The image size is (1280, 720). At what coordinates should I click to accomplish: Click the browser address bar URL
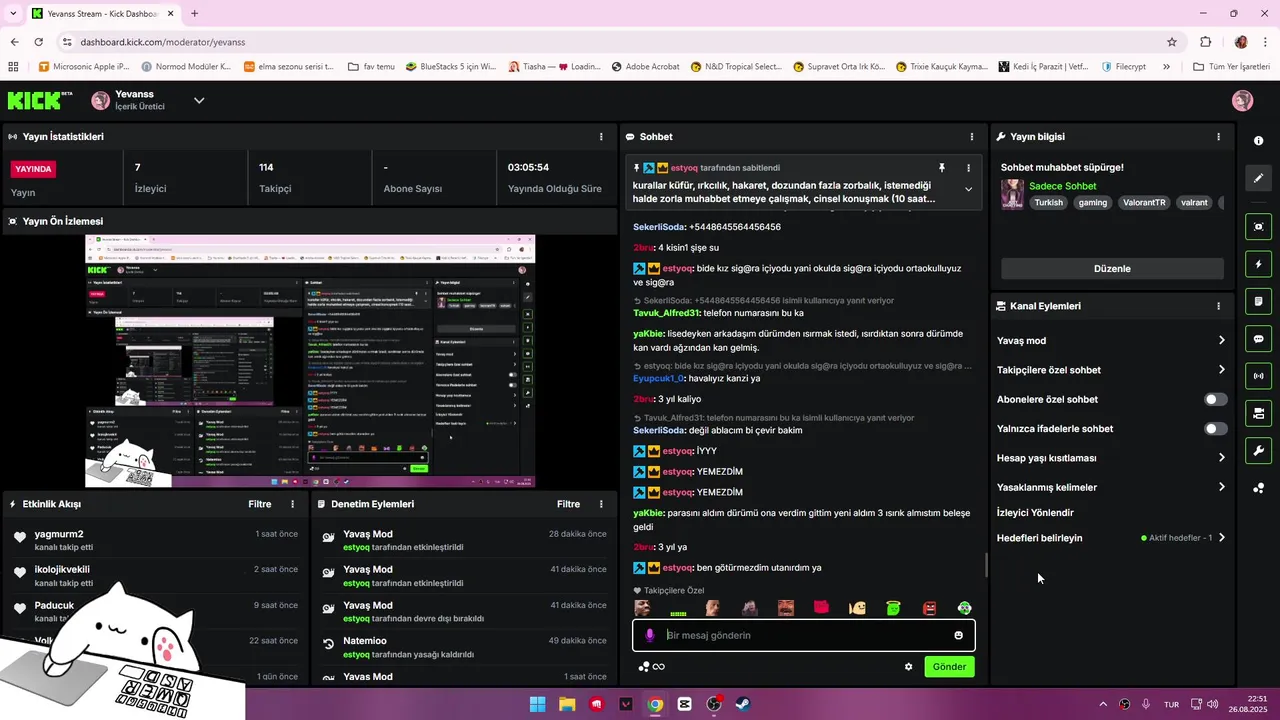163,42
